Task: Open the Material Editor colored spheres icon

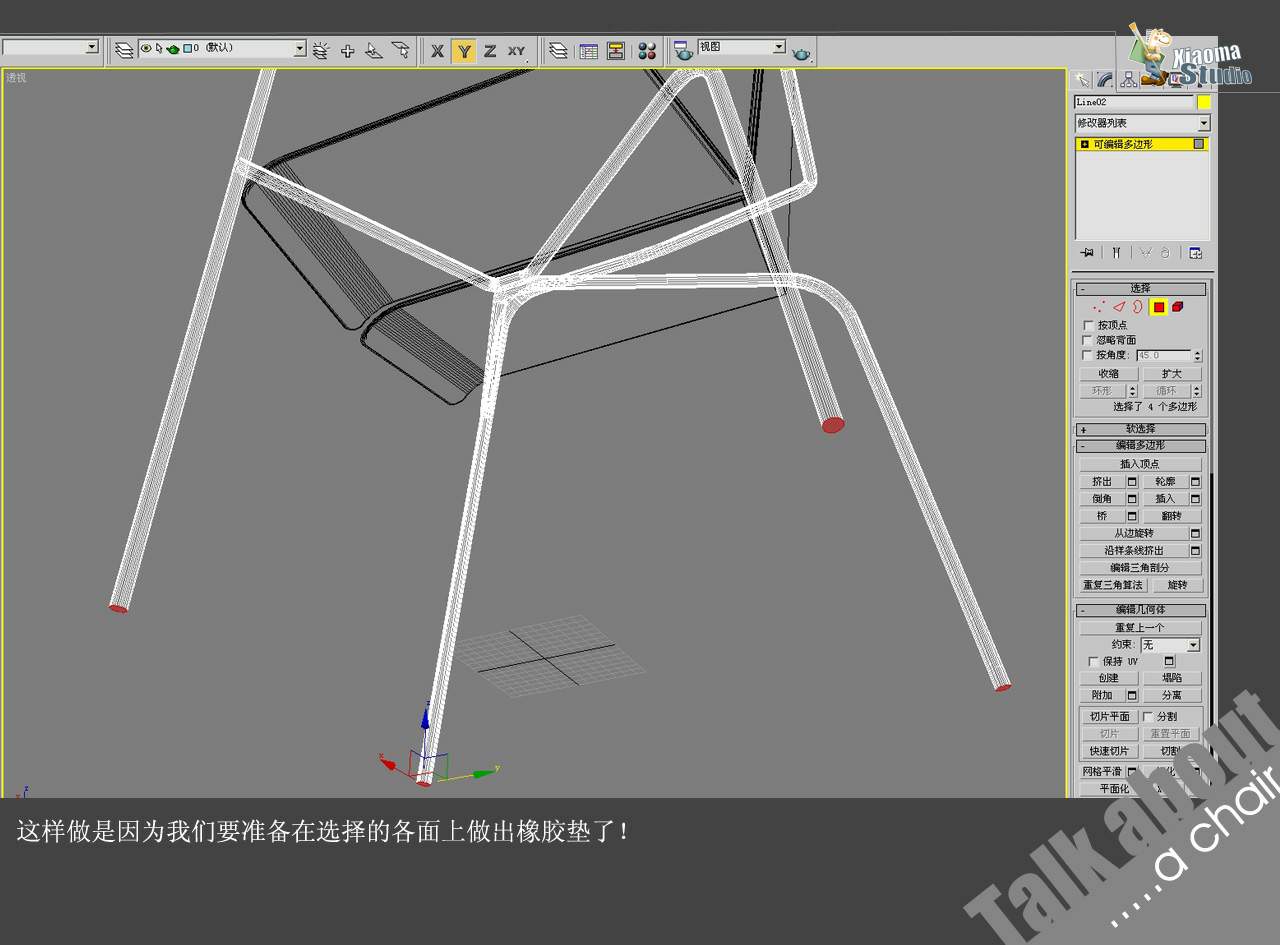Action: (647, 51)
